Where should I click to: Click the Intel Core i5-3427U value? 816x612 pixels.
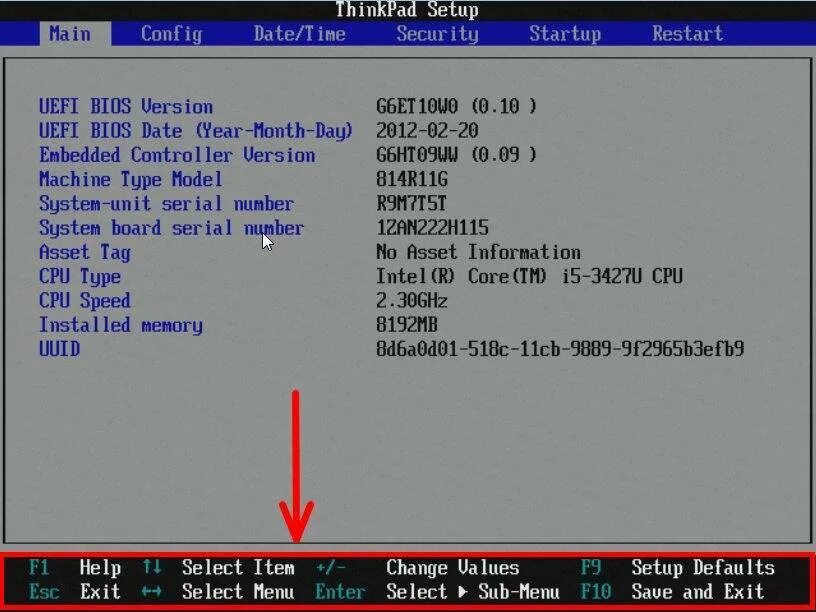pos(529,276)
